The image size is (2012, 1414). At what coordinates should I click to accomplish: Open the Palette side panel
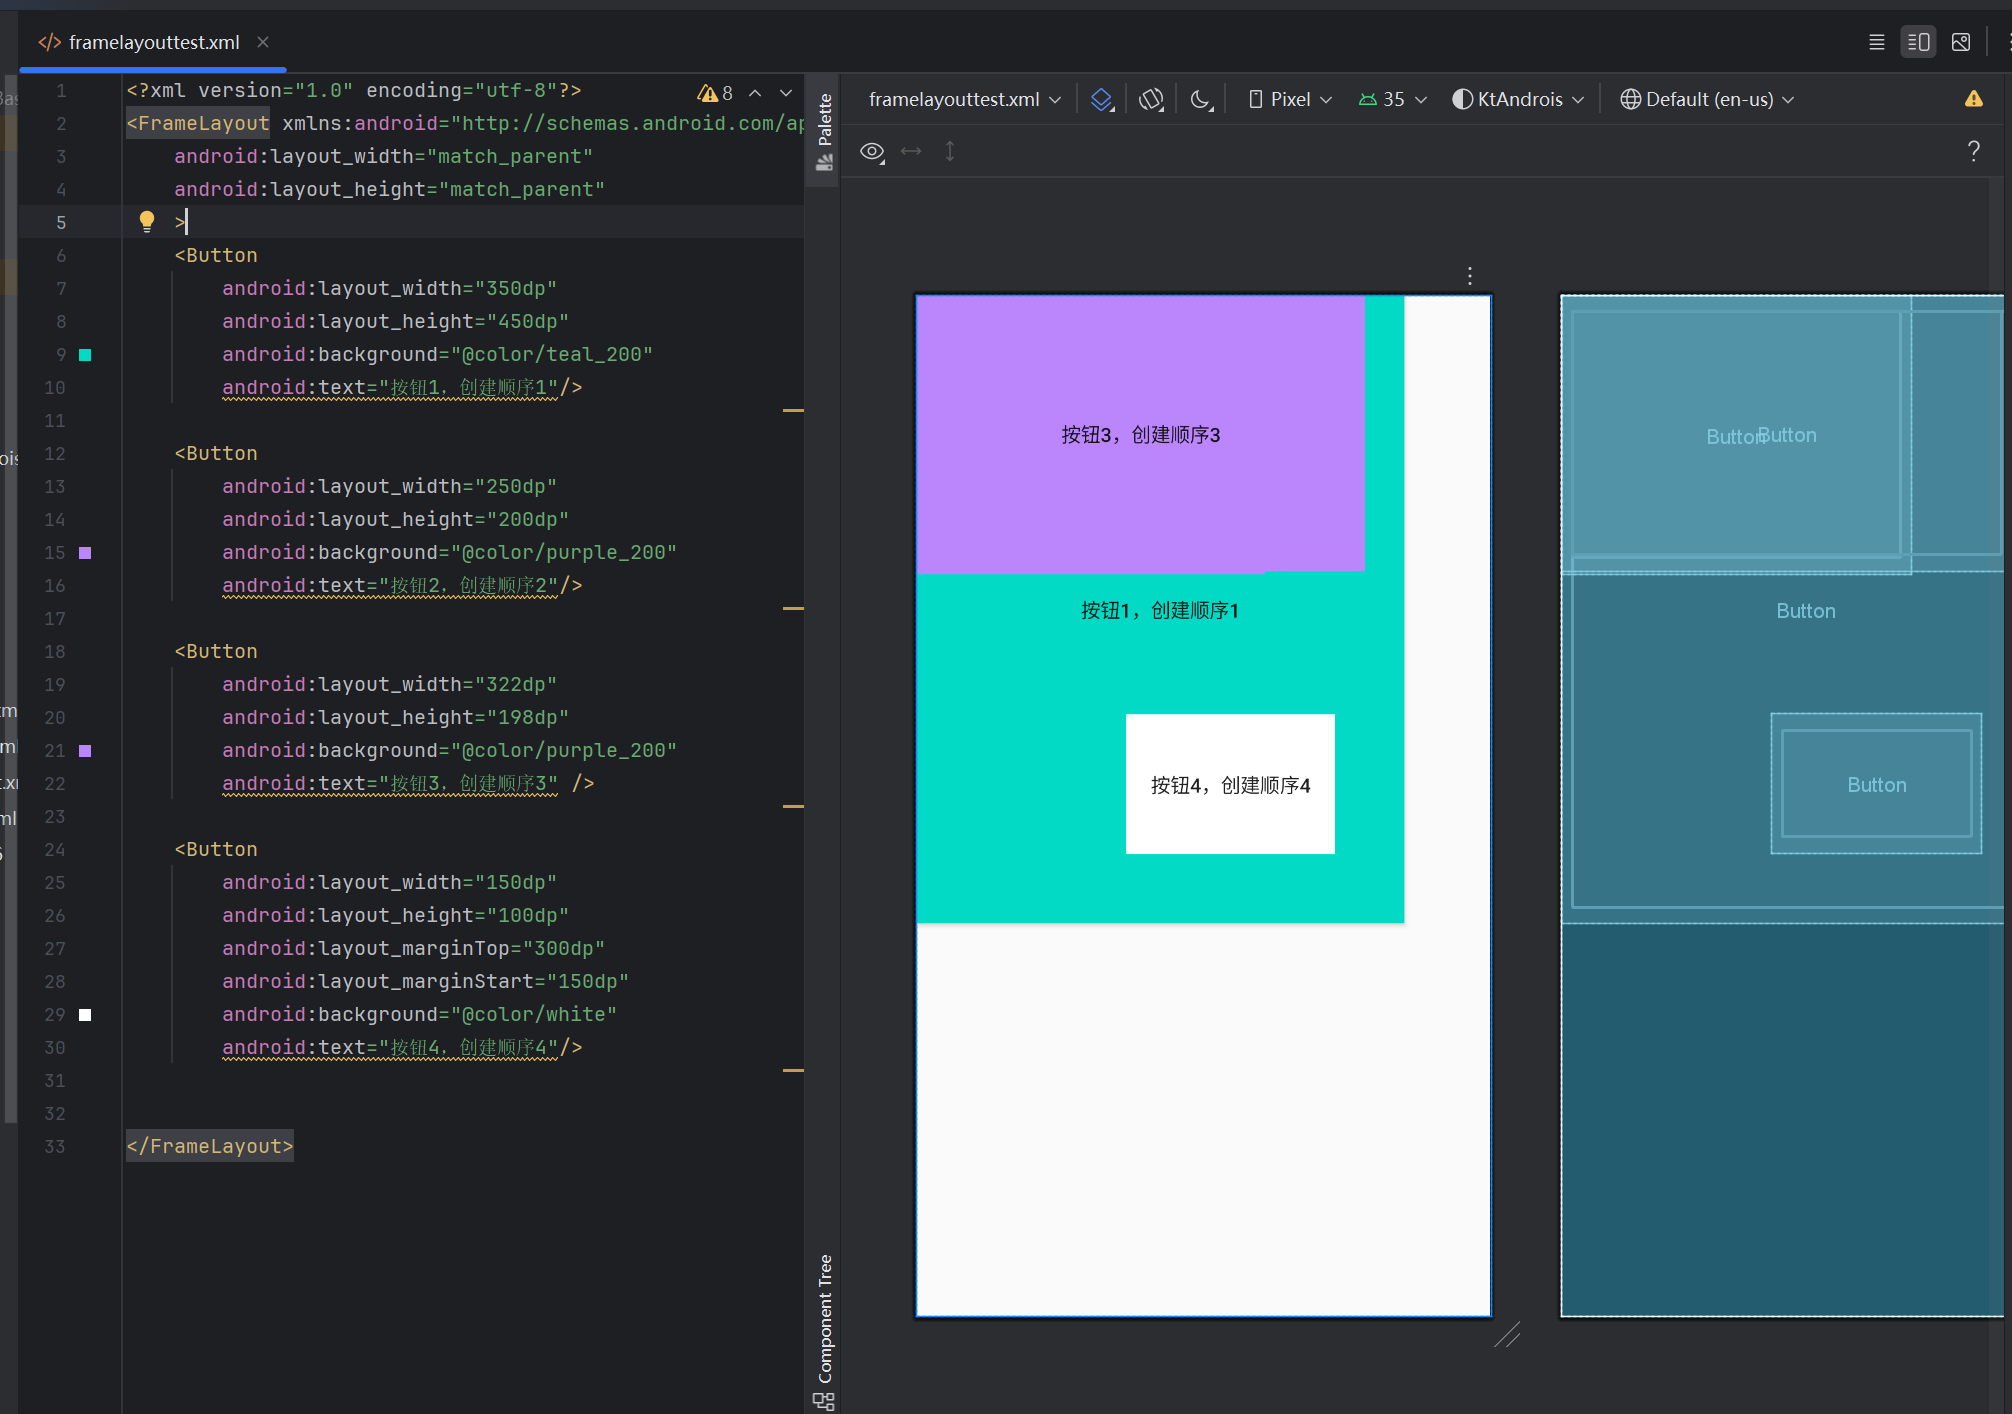[x=824, y=131]
